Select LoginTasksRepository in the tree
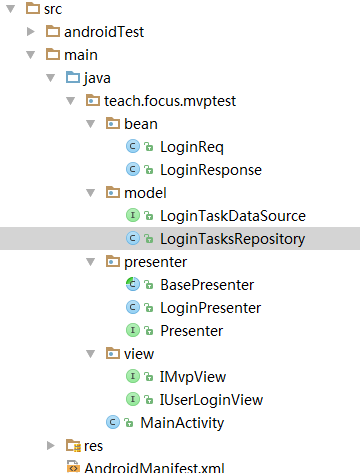The height and width of the screenshot is (473, 360). coord(180,239)
